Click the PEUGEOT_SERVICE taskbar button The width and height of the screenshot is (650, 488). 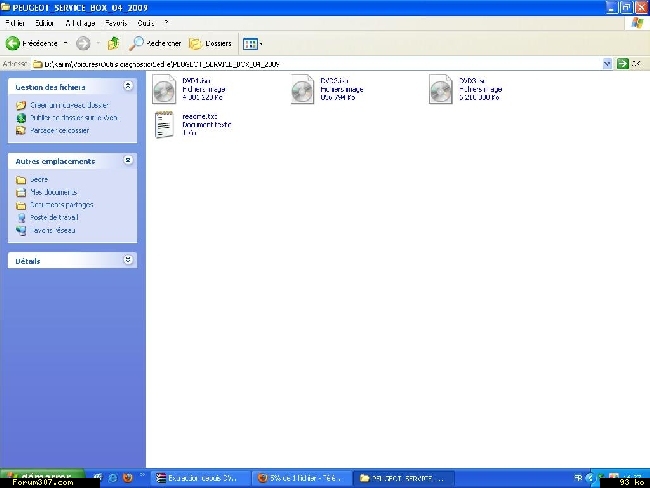404,478
